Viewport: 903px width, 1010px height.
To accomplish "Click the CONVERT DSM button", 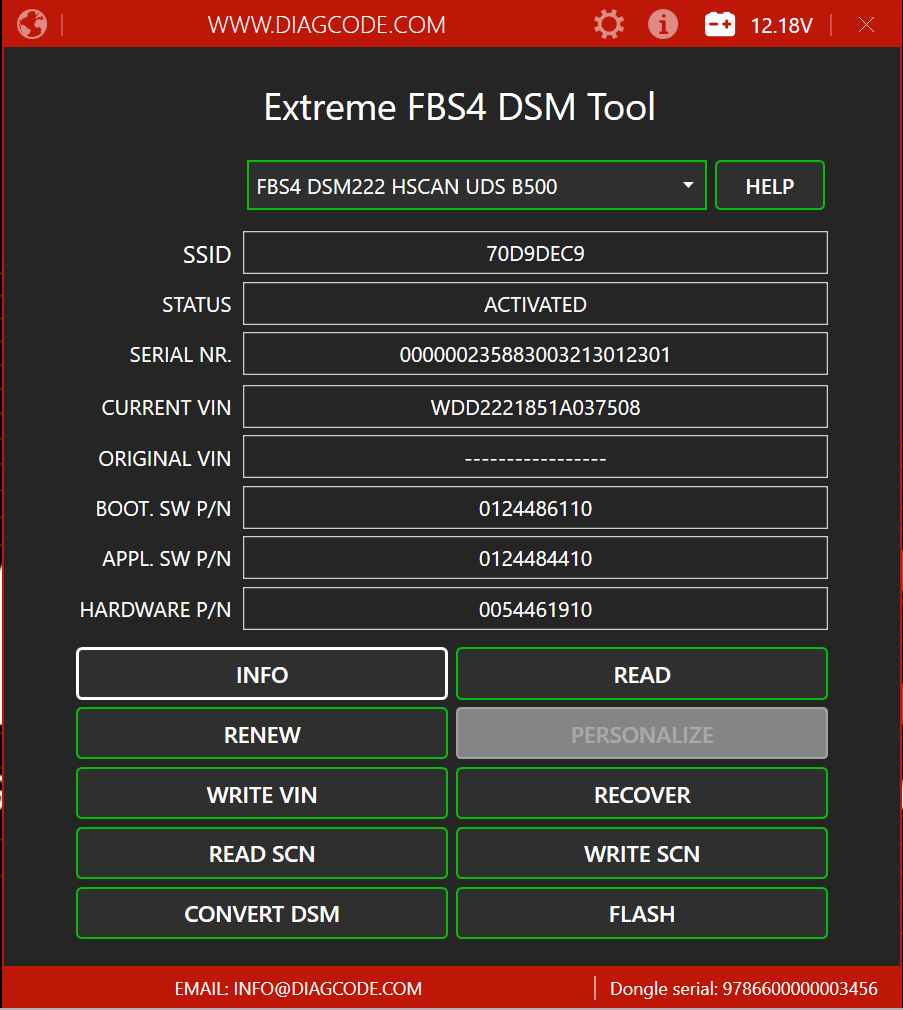I will [262, 914].
